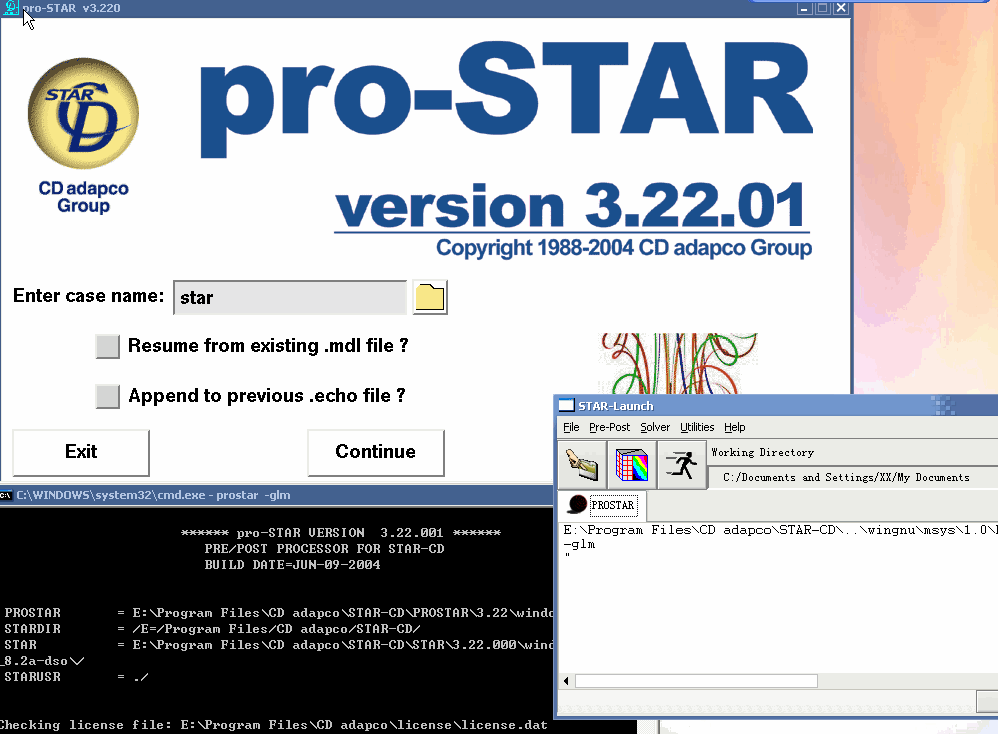Viewport: 998px width, 734px height.
Task: Click the 'STARDIR' line in cmd window
Action: point(213,629)
